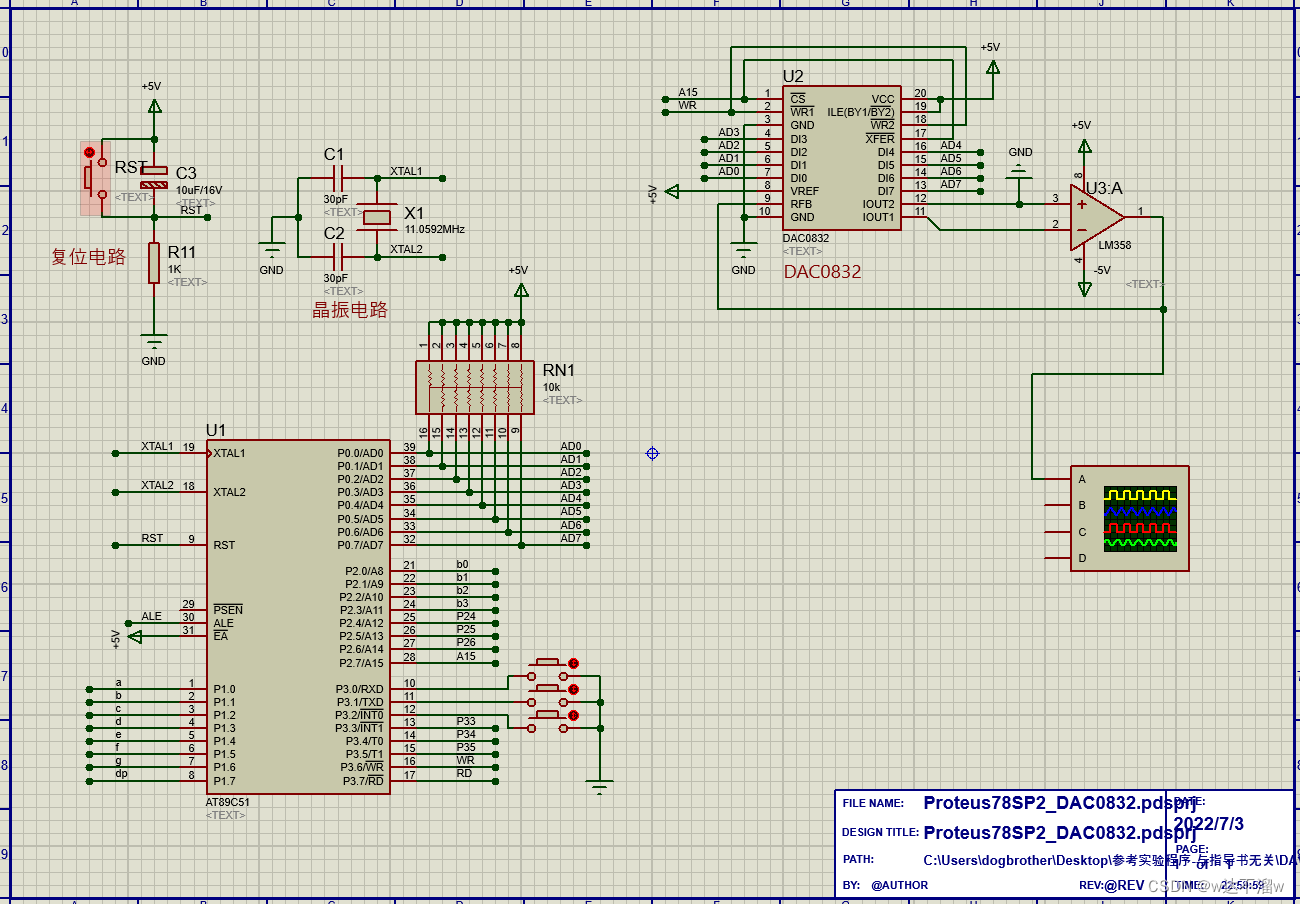
Task: Click the RN1 reference label
Action: coord(559,370)
